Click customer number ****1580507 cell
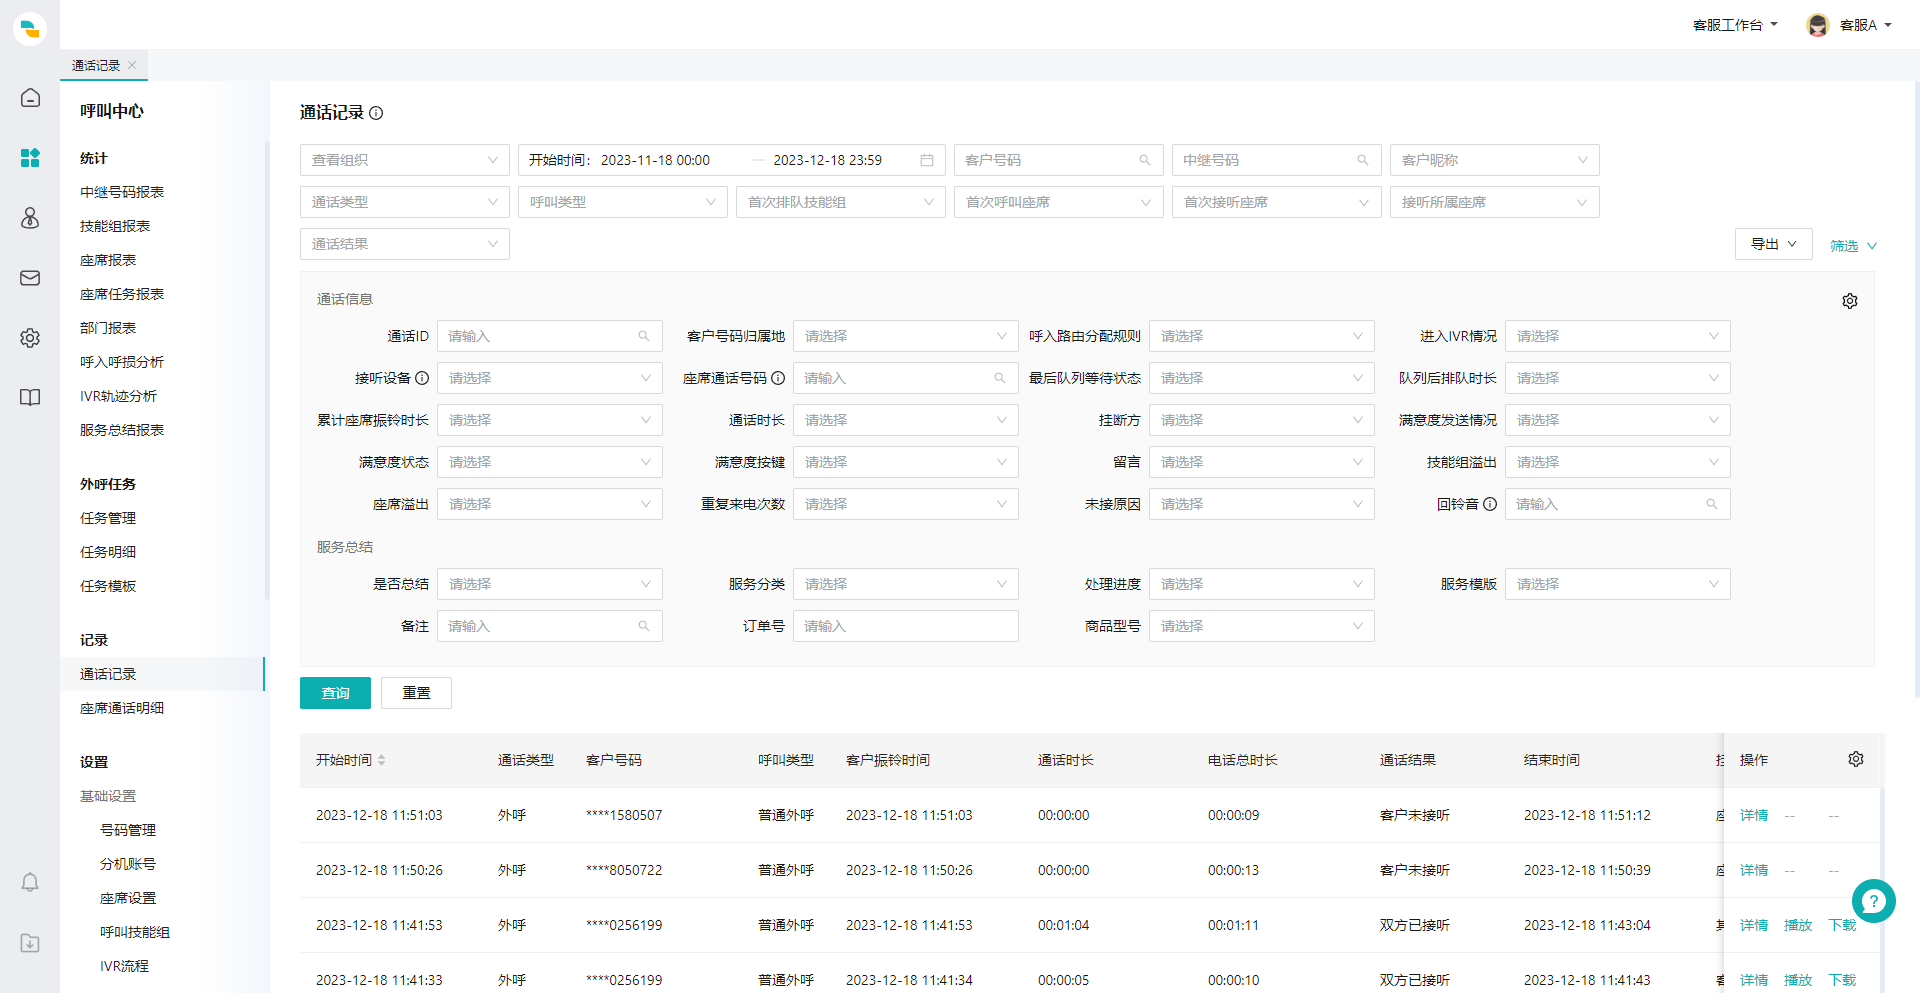The image size is (1920, 993). (624, 815)
